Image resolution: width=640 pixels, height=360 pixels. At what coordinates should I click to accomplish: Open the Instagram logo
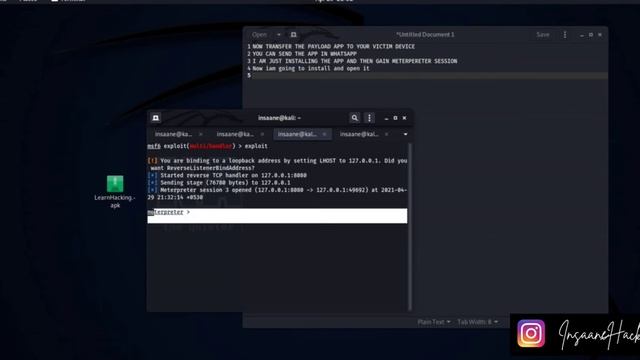(x=531, y=333)
